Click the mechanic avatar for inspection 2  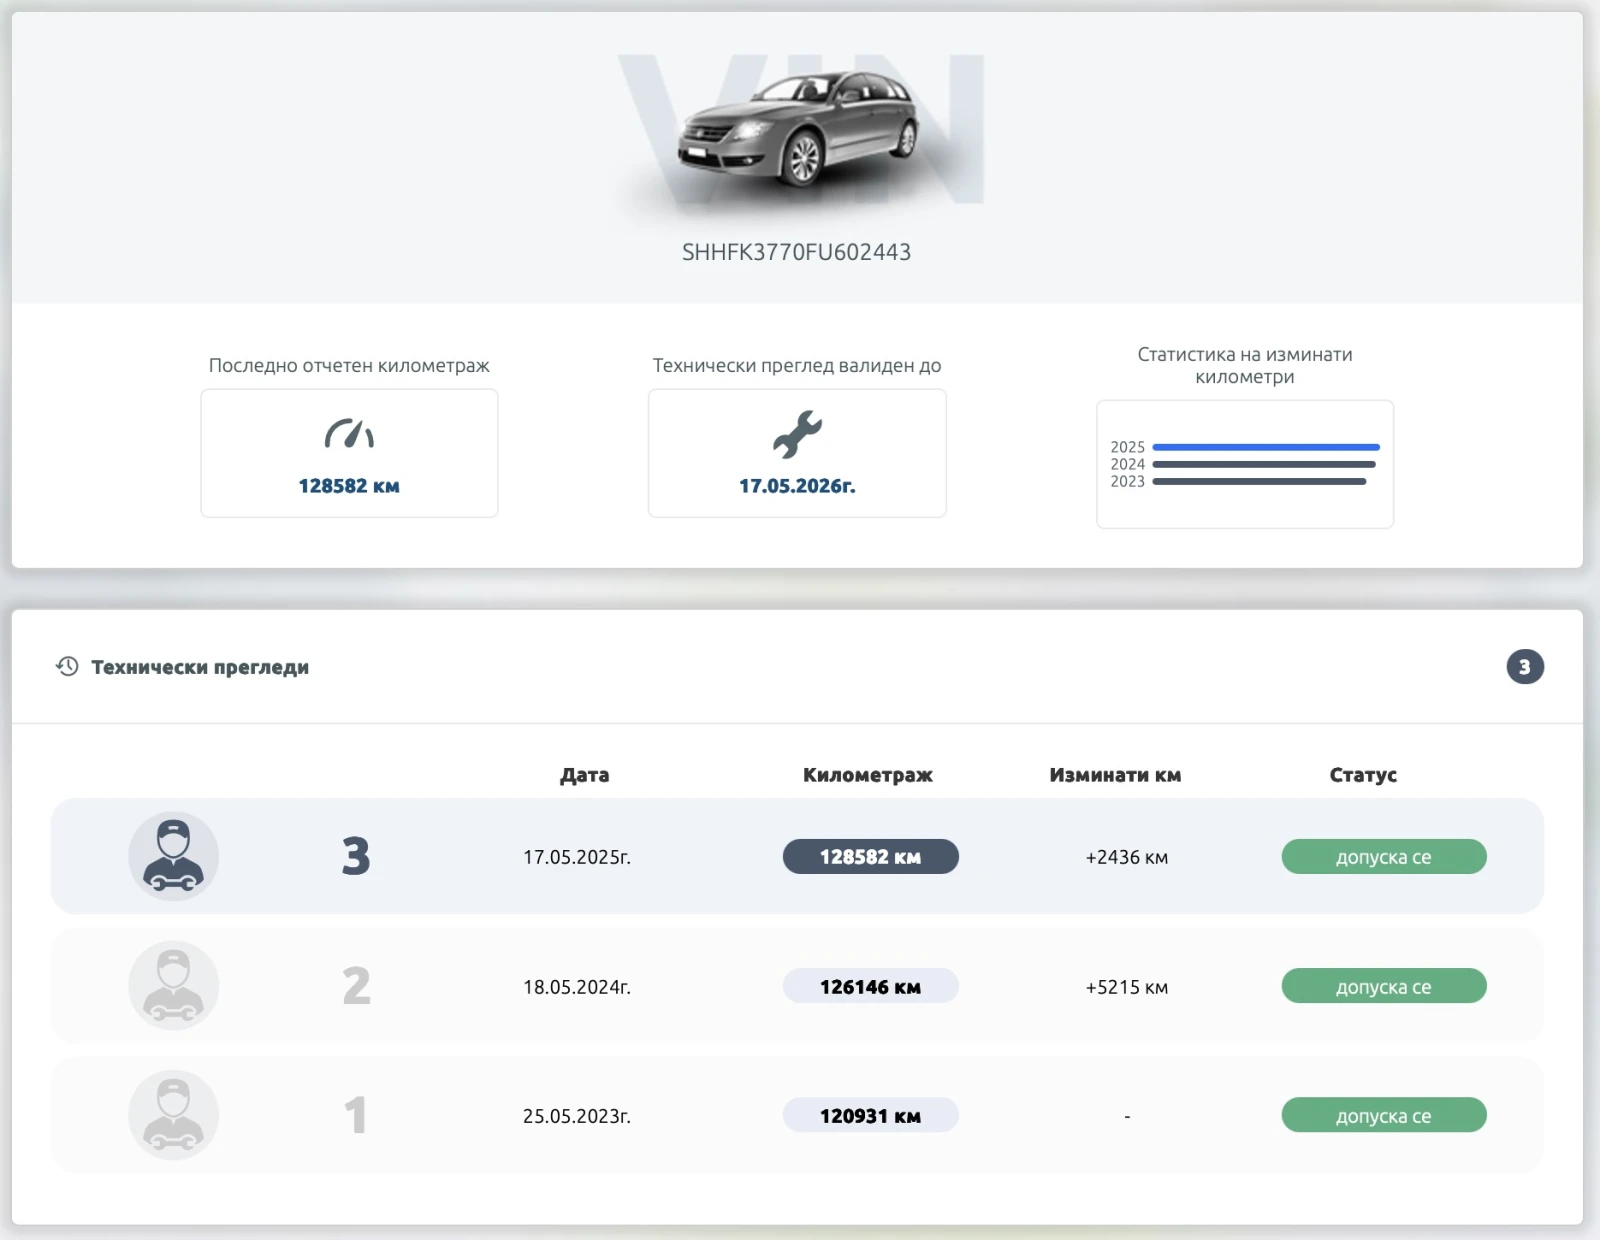(x=173, y=986)
